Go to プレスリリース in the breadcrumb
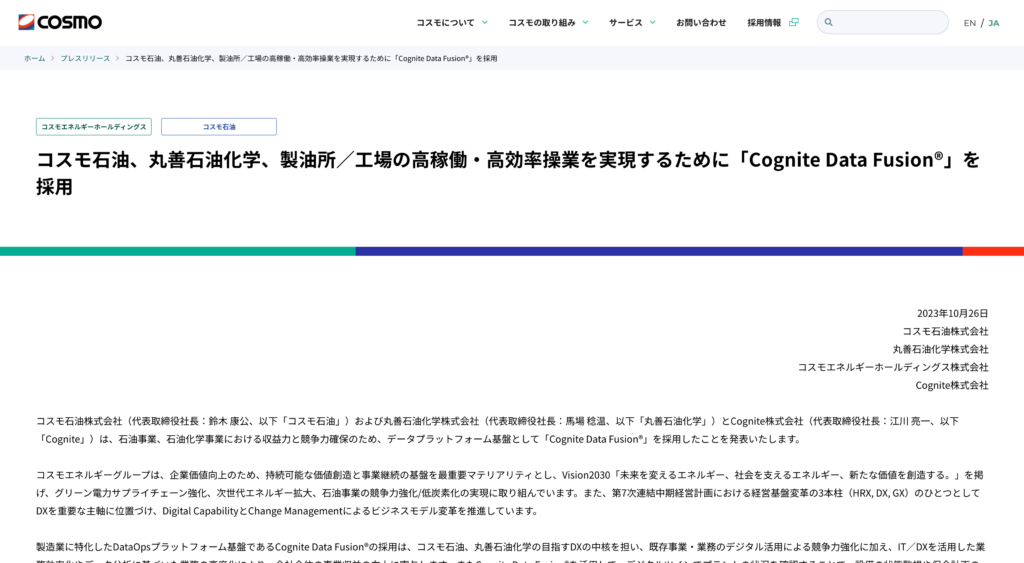1024x563 pixels. 85,58
